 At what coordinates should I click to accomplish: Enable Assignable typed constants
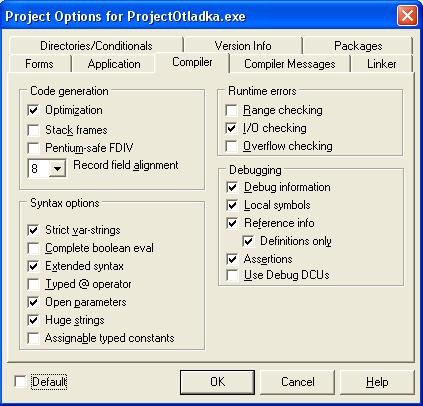click(x=33, y=338)
